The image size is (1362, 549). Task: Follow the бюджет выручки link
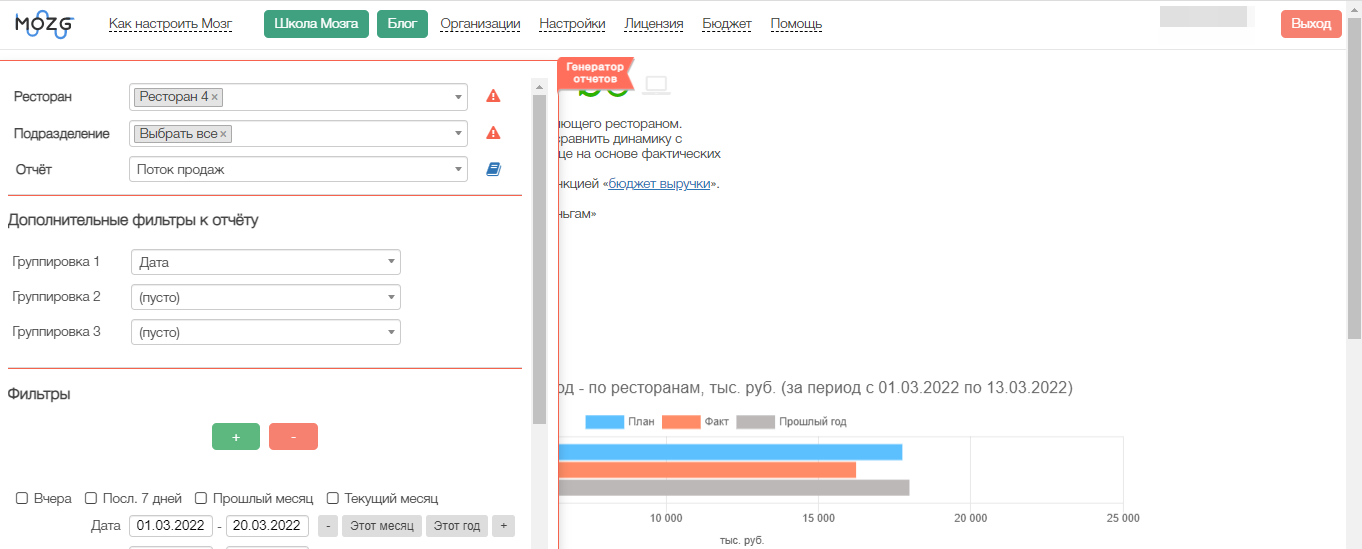(660, 184)
